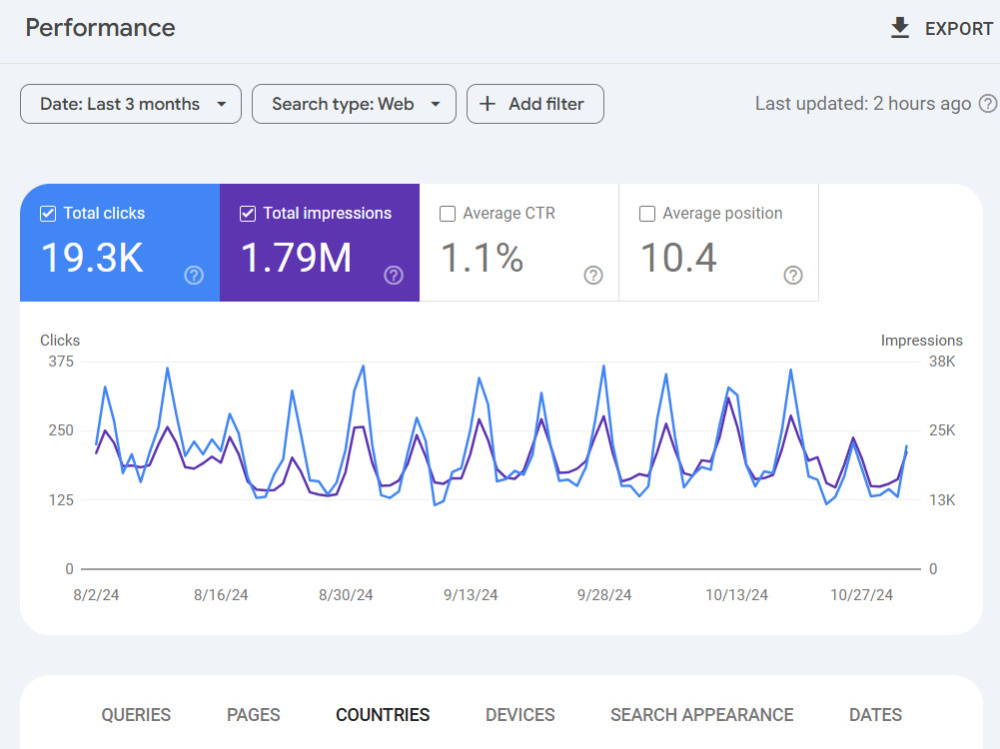Viewport: 1000px width, 749px height.
Task: Click the 13K impressions axis value
Action: pyautogui.click(x=942, y=500)
